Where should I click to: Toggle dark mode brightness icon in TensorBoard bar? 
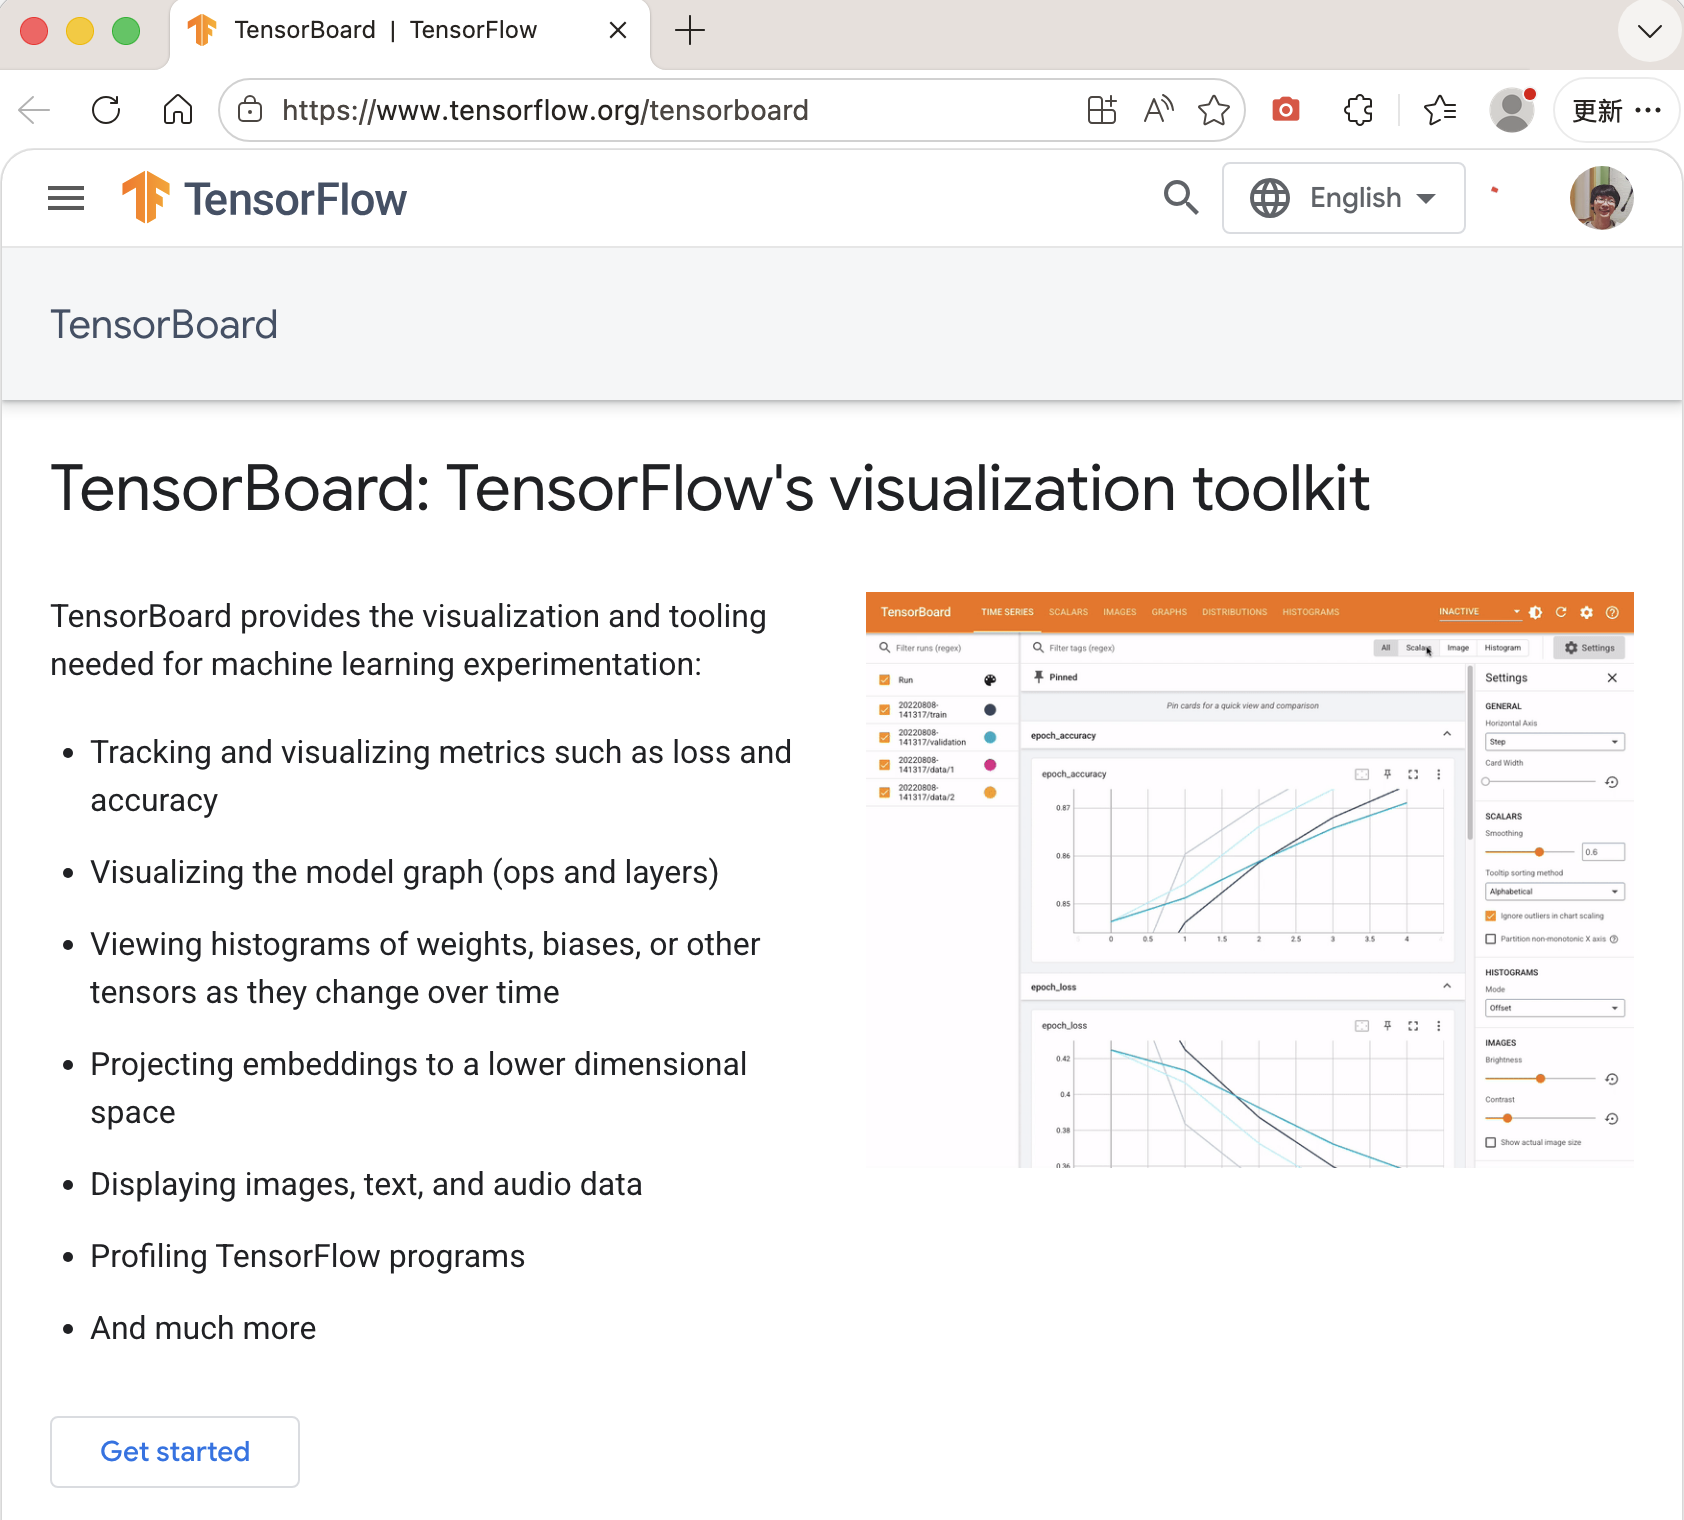[1535, 612]
